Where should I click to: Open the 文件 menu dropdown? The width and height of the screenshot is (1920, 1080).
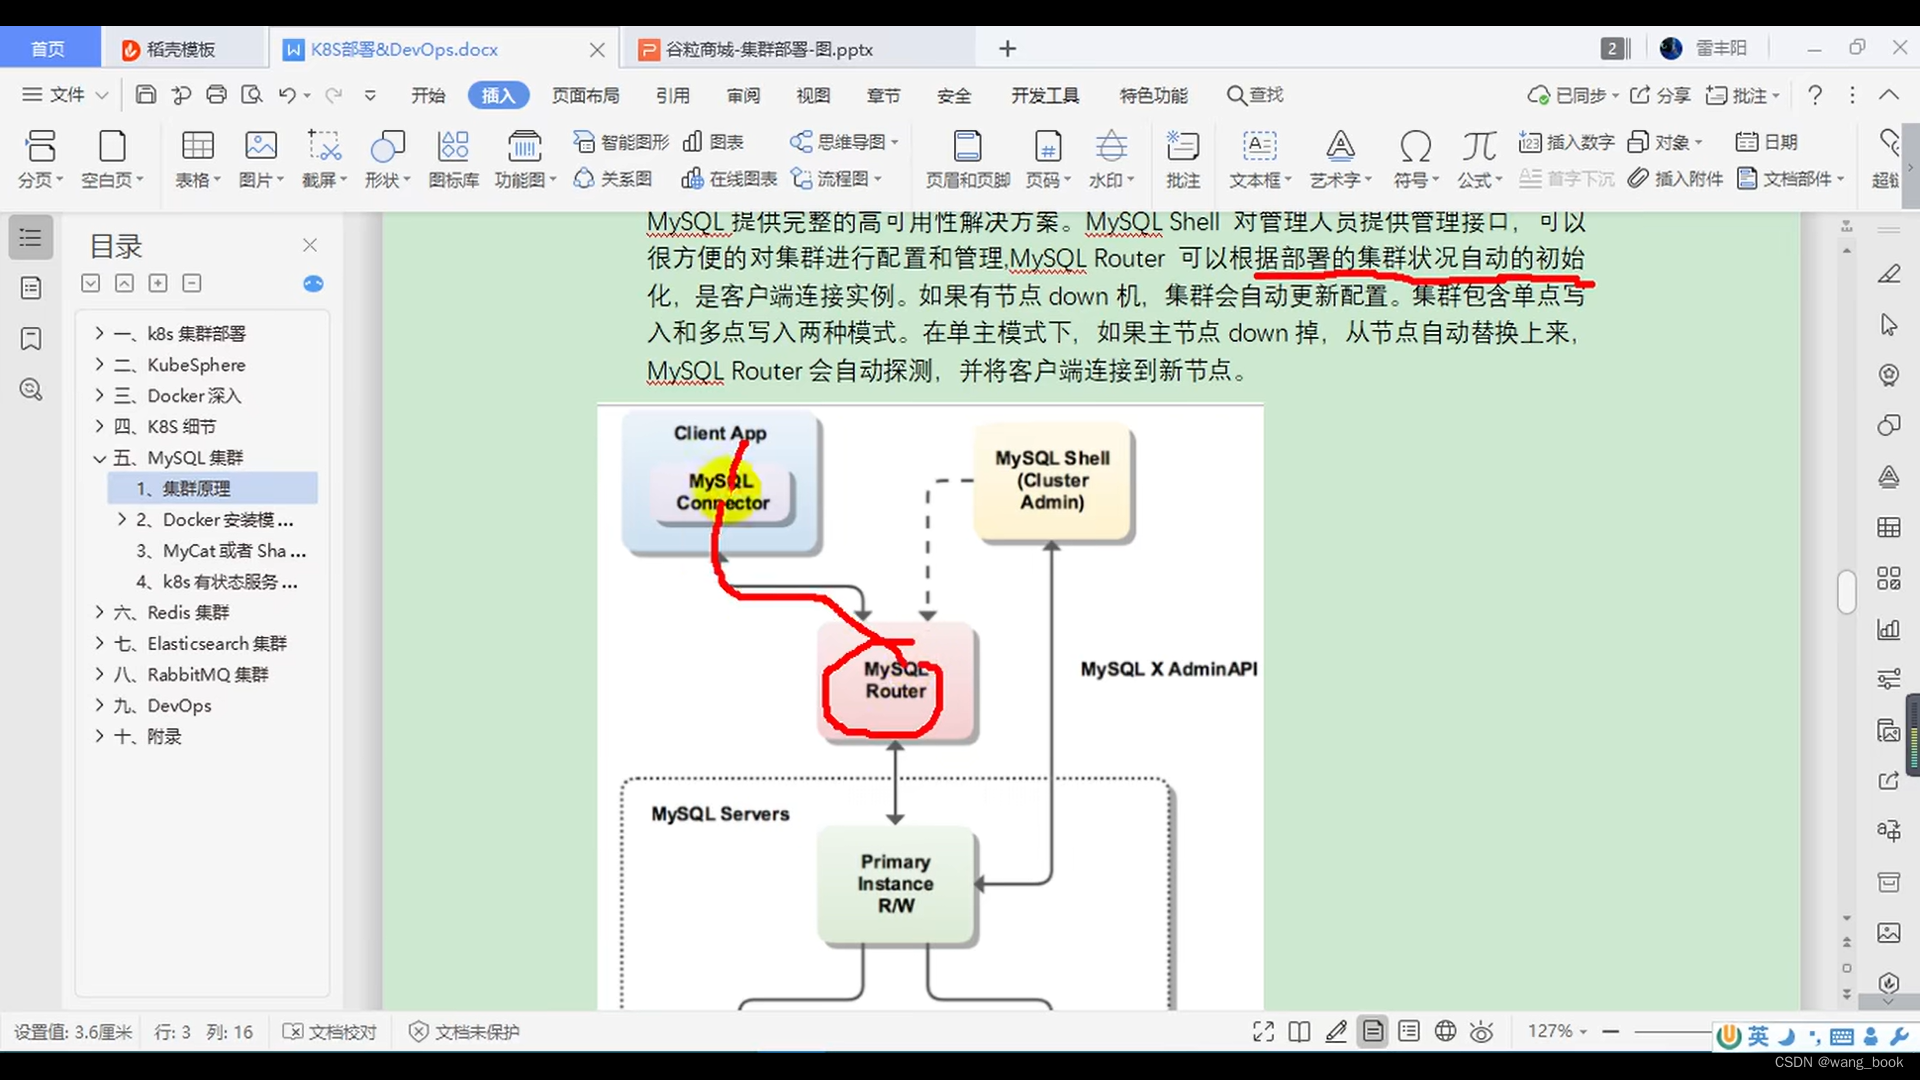pyautogui.click(x=65, y=95)
